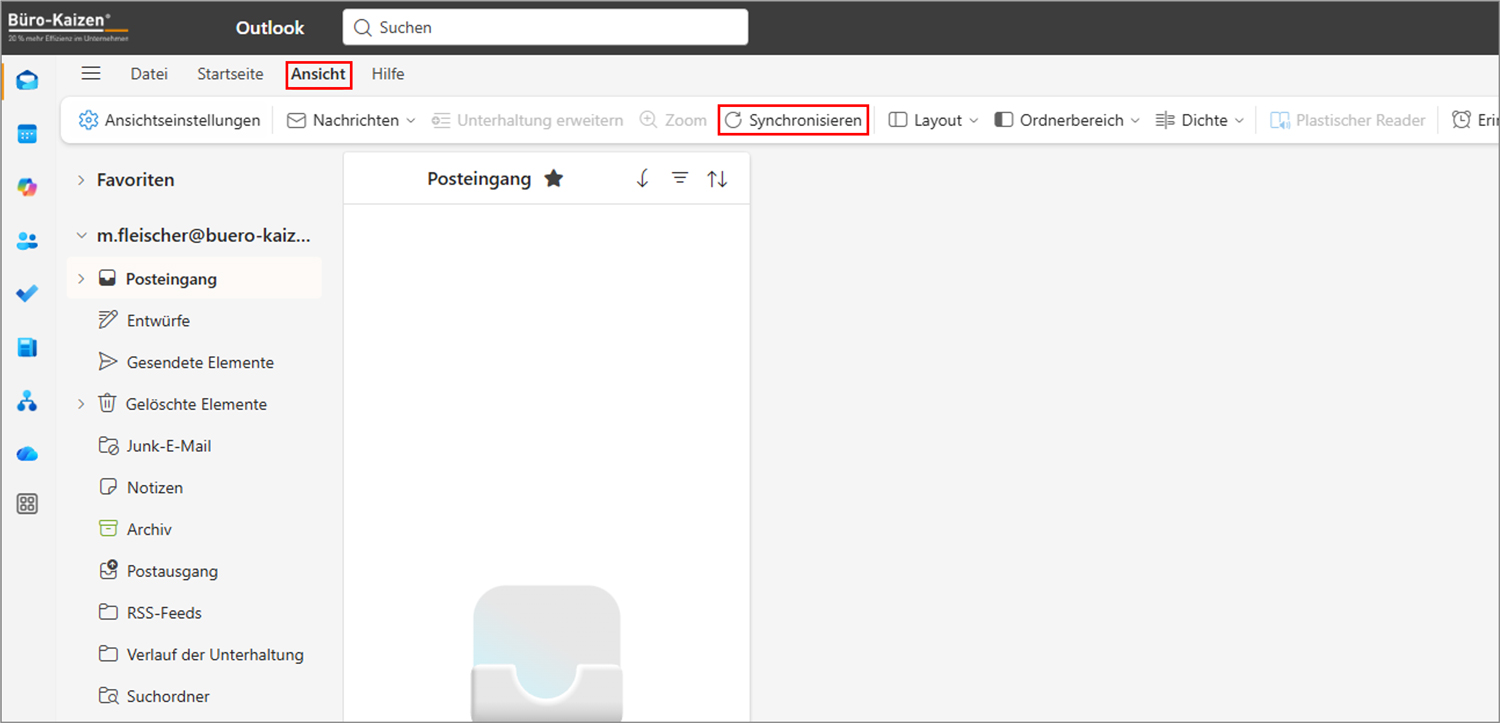Collapse the Favoriten section
This screenshot has height=723, width=1500.
click(81, 180)
